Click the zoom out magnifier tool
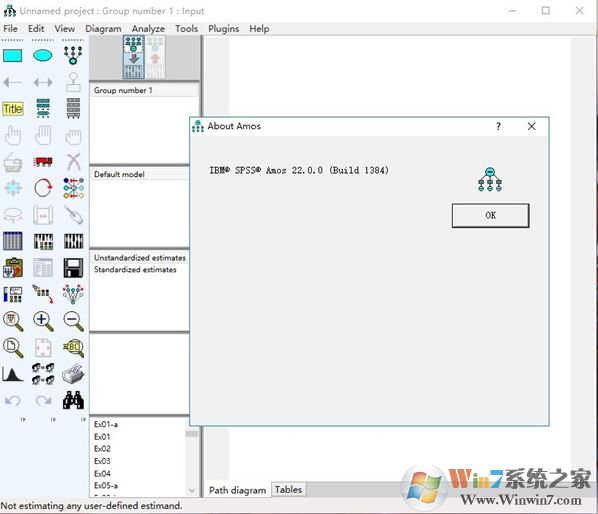Screen dimensions: 598x514 tap(73, 321)
